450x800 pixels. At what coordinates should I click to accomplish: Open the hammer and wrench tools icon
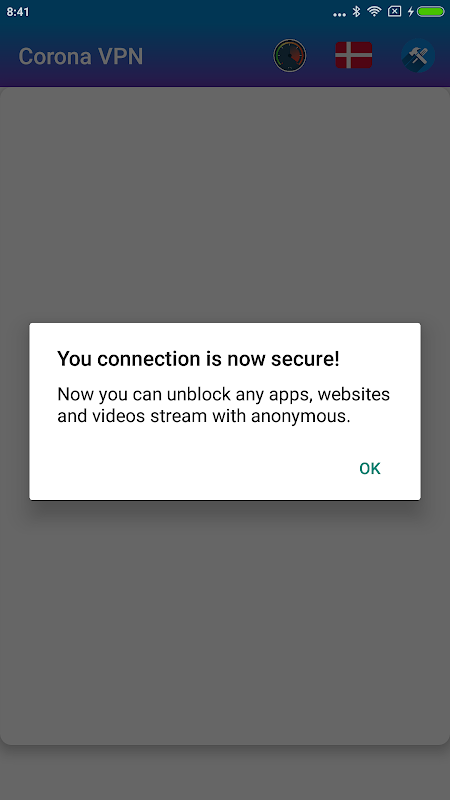[418, 56]
